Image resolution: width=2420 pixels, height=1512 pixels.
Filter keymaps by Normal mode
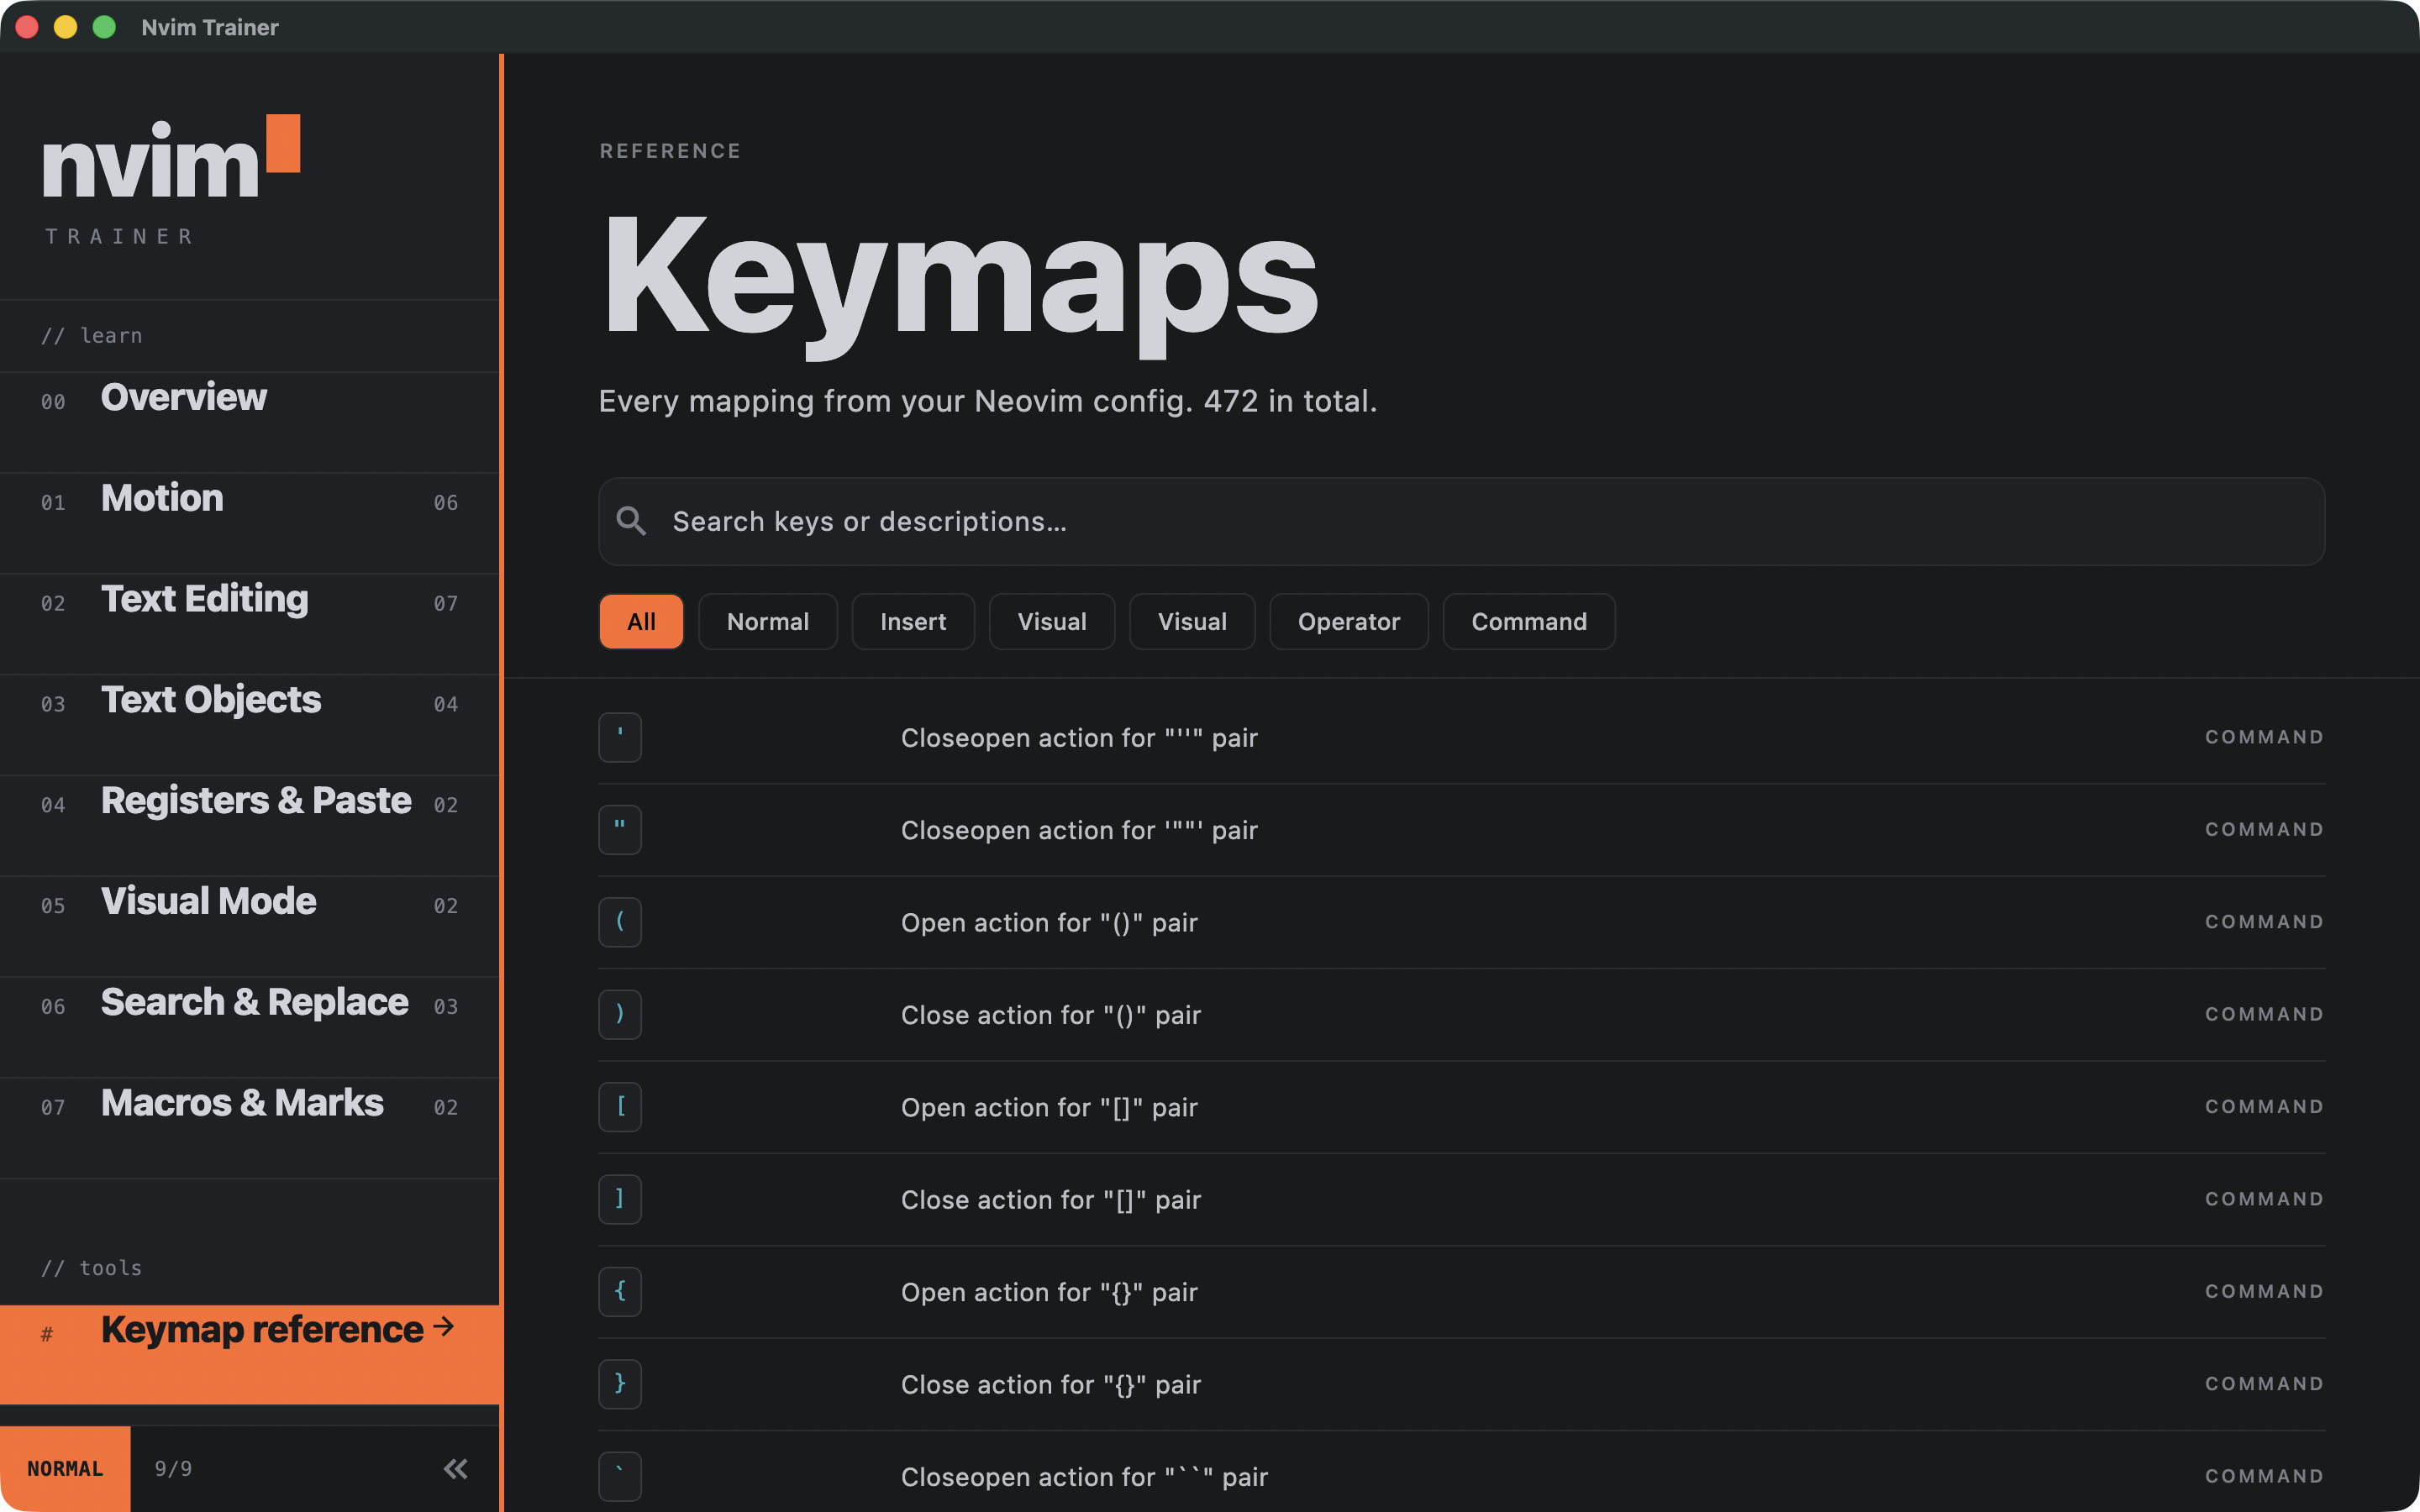pyautogui.click(x=767, y=621)
